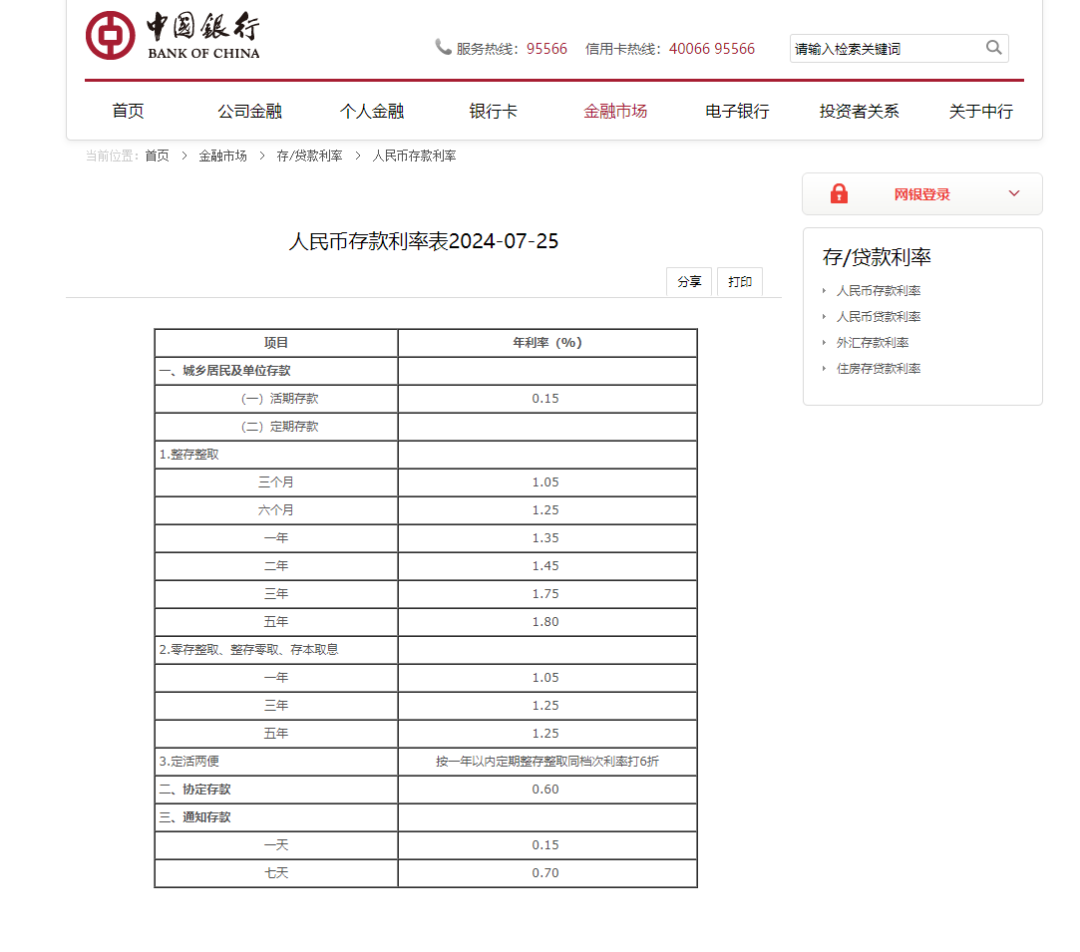Click the red lock icon
1080x952 pixels.
pos(839,194)
